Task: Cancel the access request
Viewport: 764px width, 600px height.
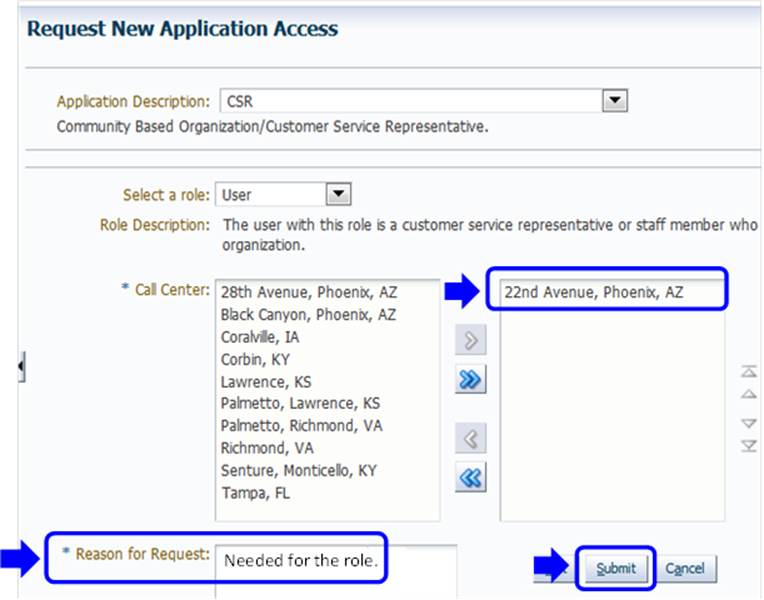Action: [685, 568]
